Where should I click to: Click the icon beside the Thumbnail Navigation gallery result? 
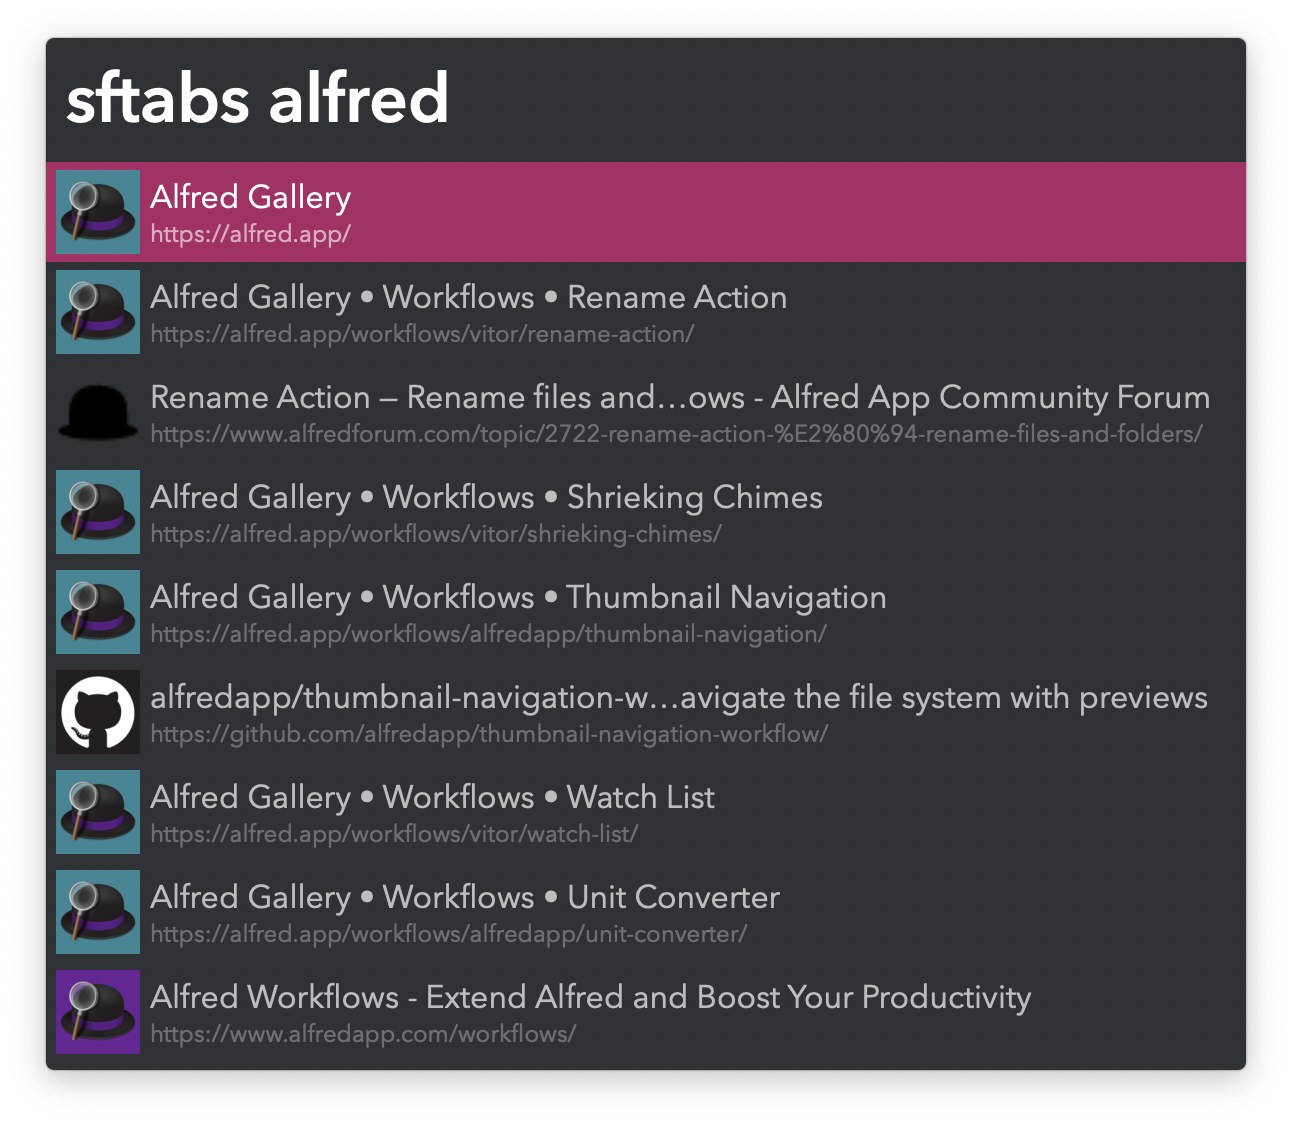click(98, 612)
